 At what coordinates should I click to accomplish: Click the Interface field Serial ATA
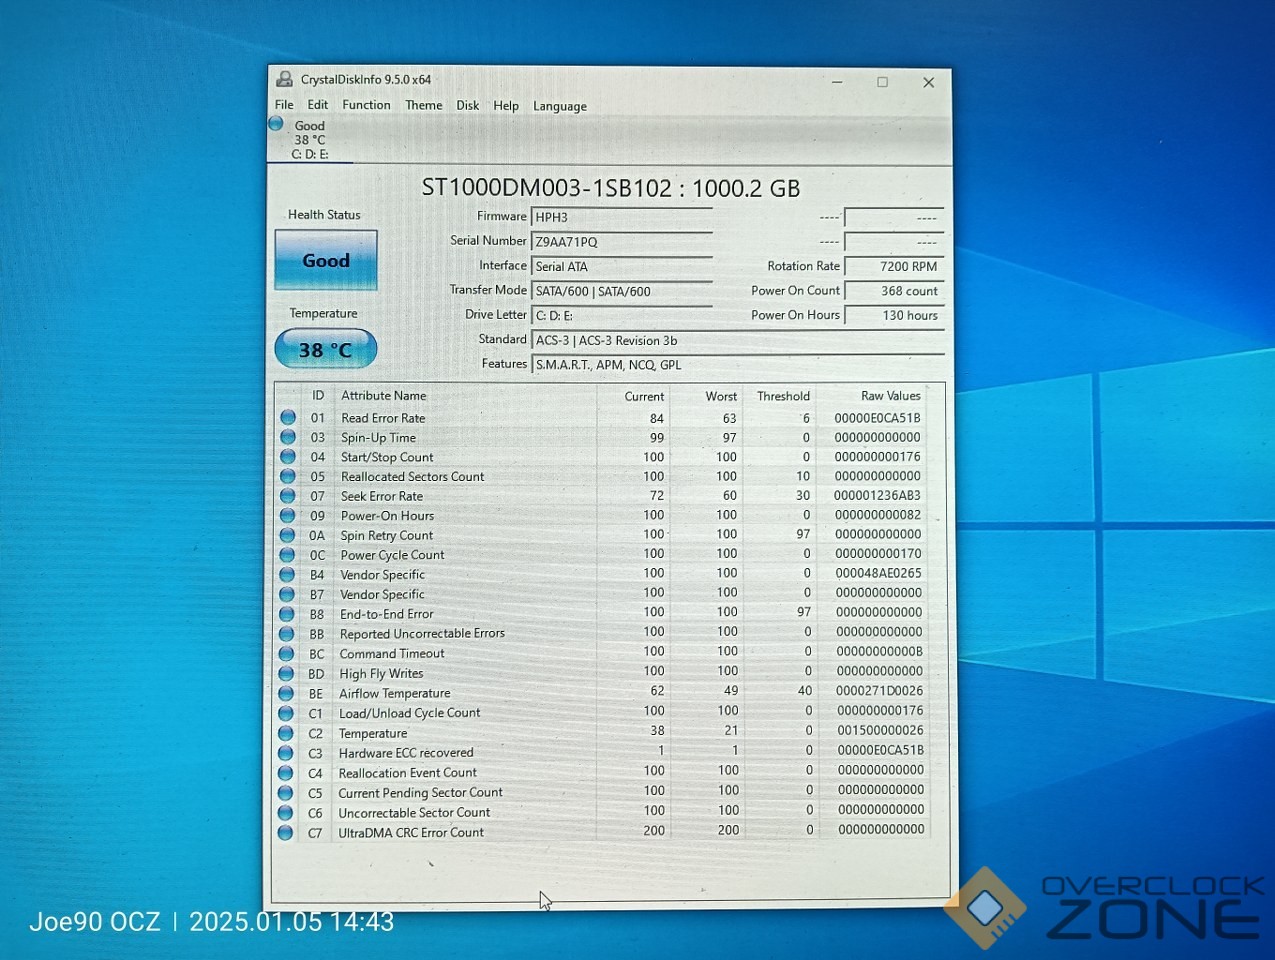pyautogui.click(x=621, y=267)
